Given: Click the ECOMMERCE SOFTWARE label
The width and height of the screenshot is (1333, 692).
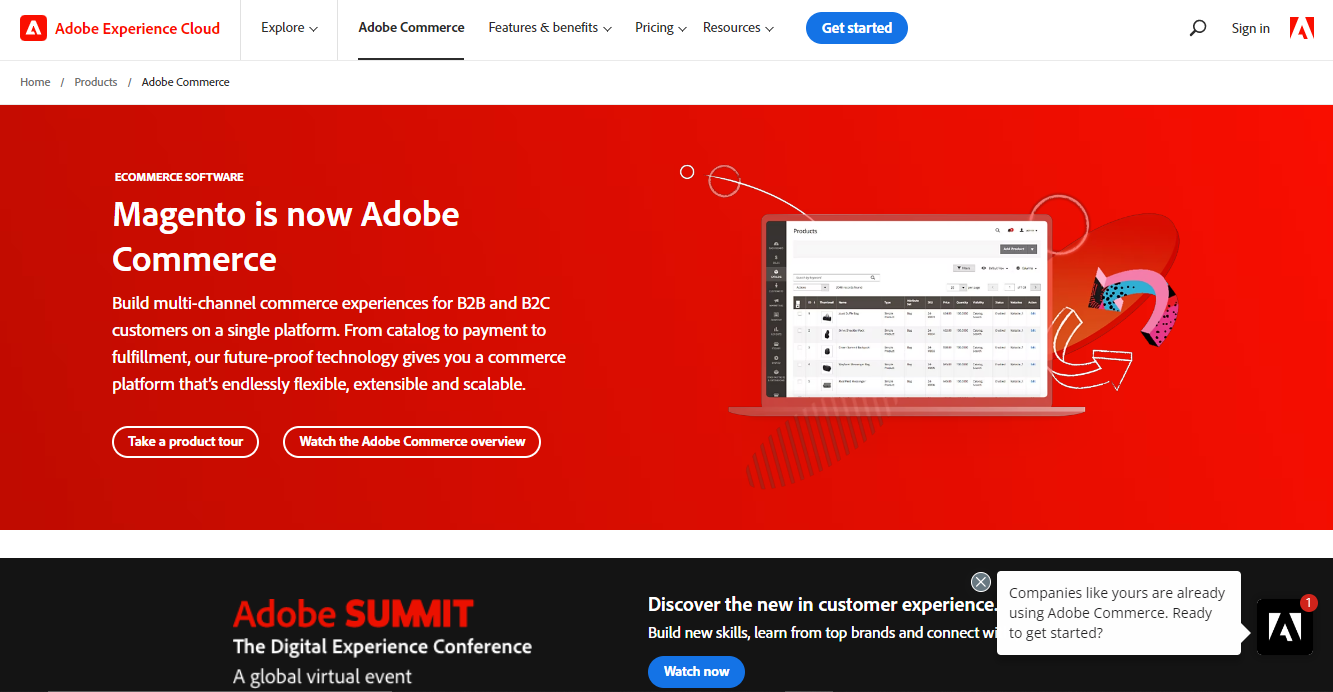Looking at the screenshot, I should pos(179,177).
